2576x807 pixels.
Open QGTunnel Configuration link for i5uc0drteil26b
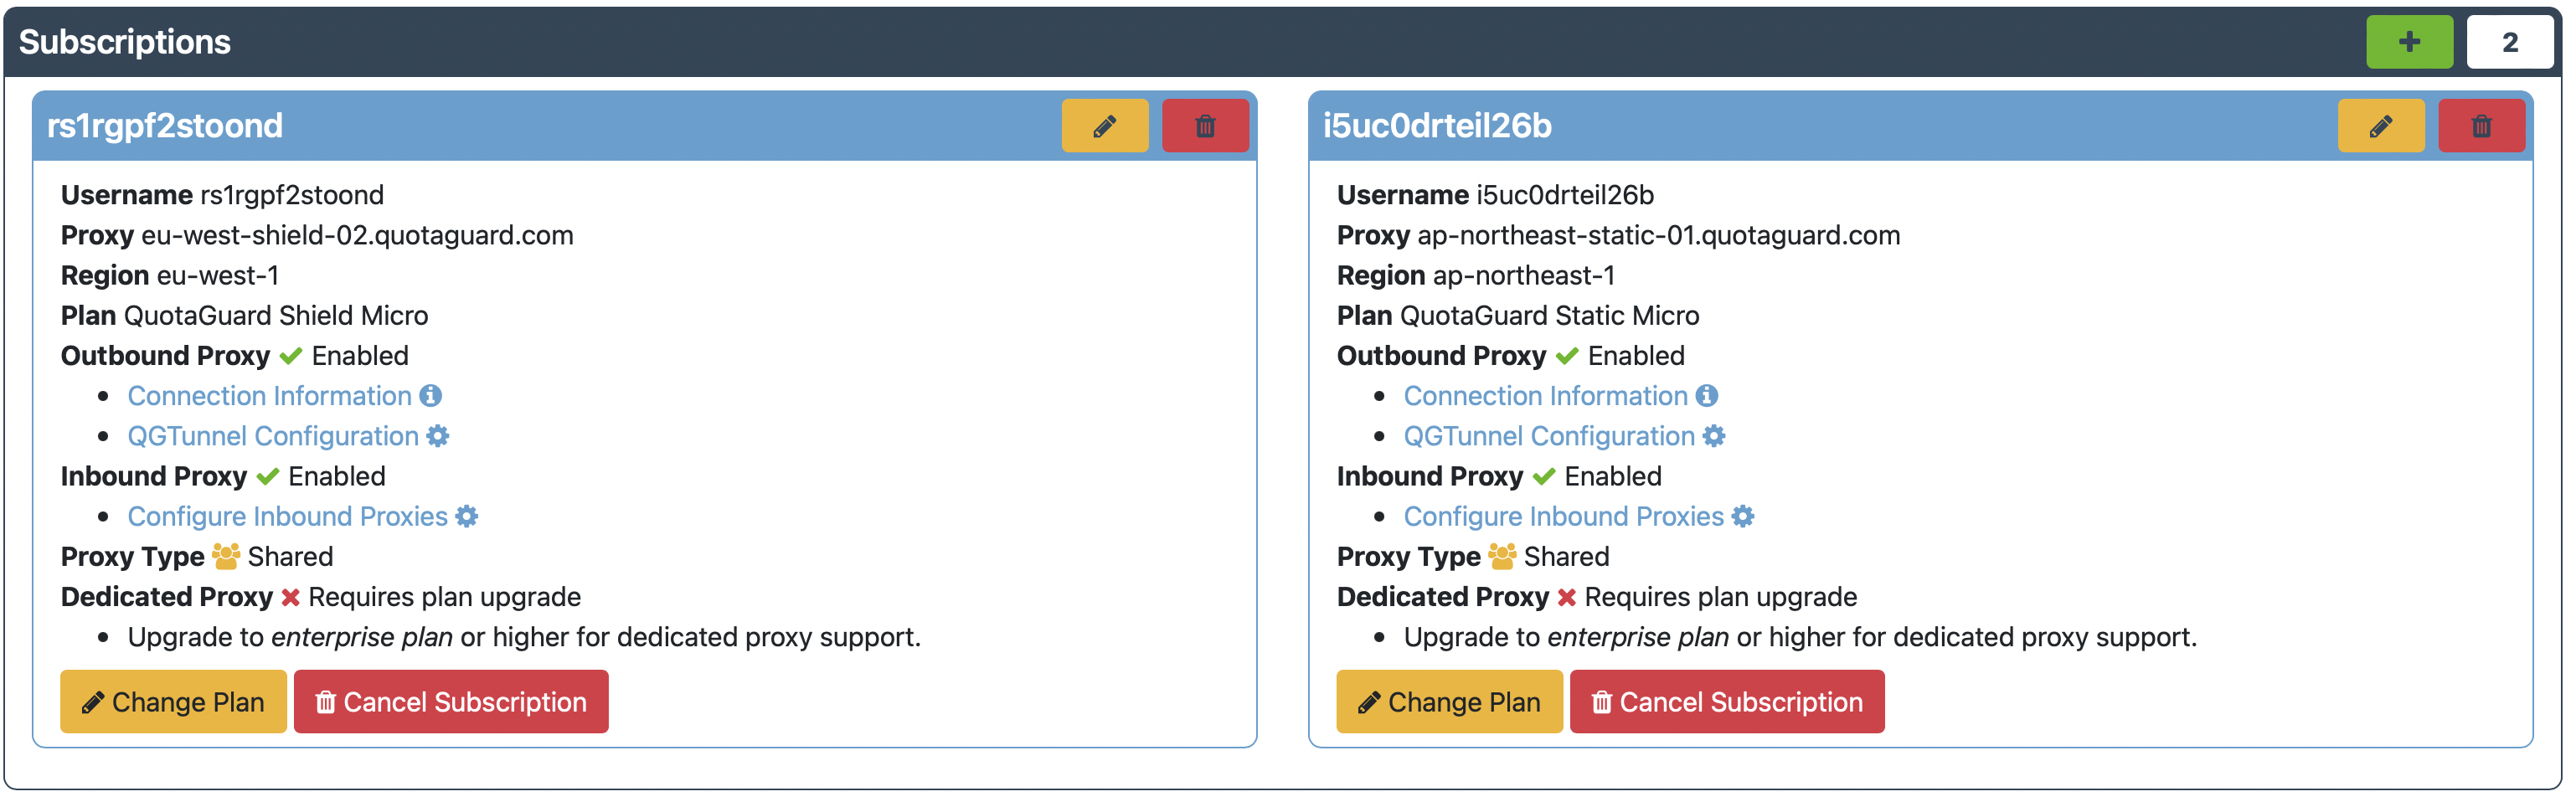[1549, 436]
